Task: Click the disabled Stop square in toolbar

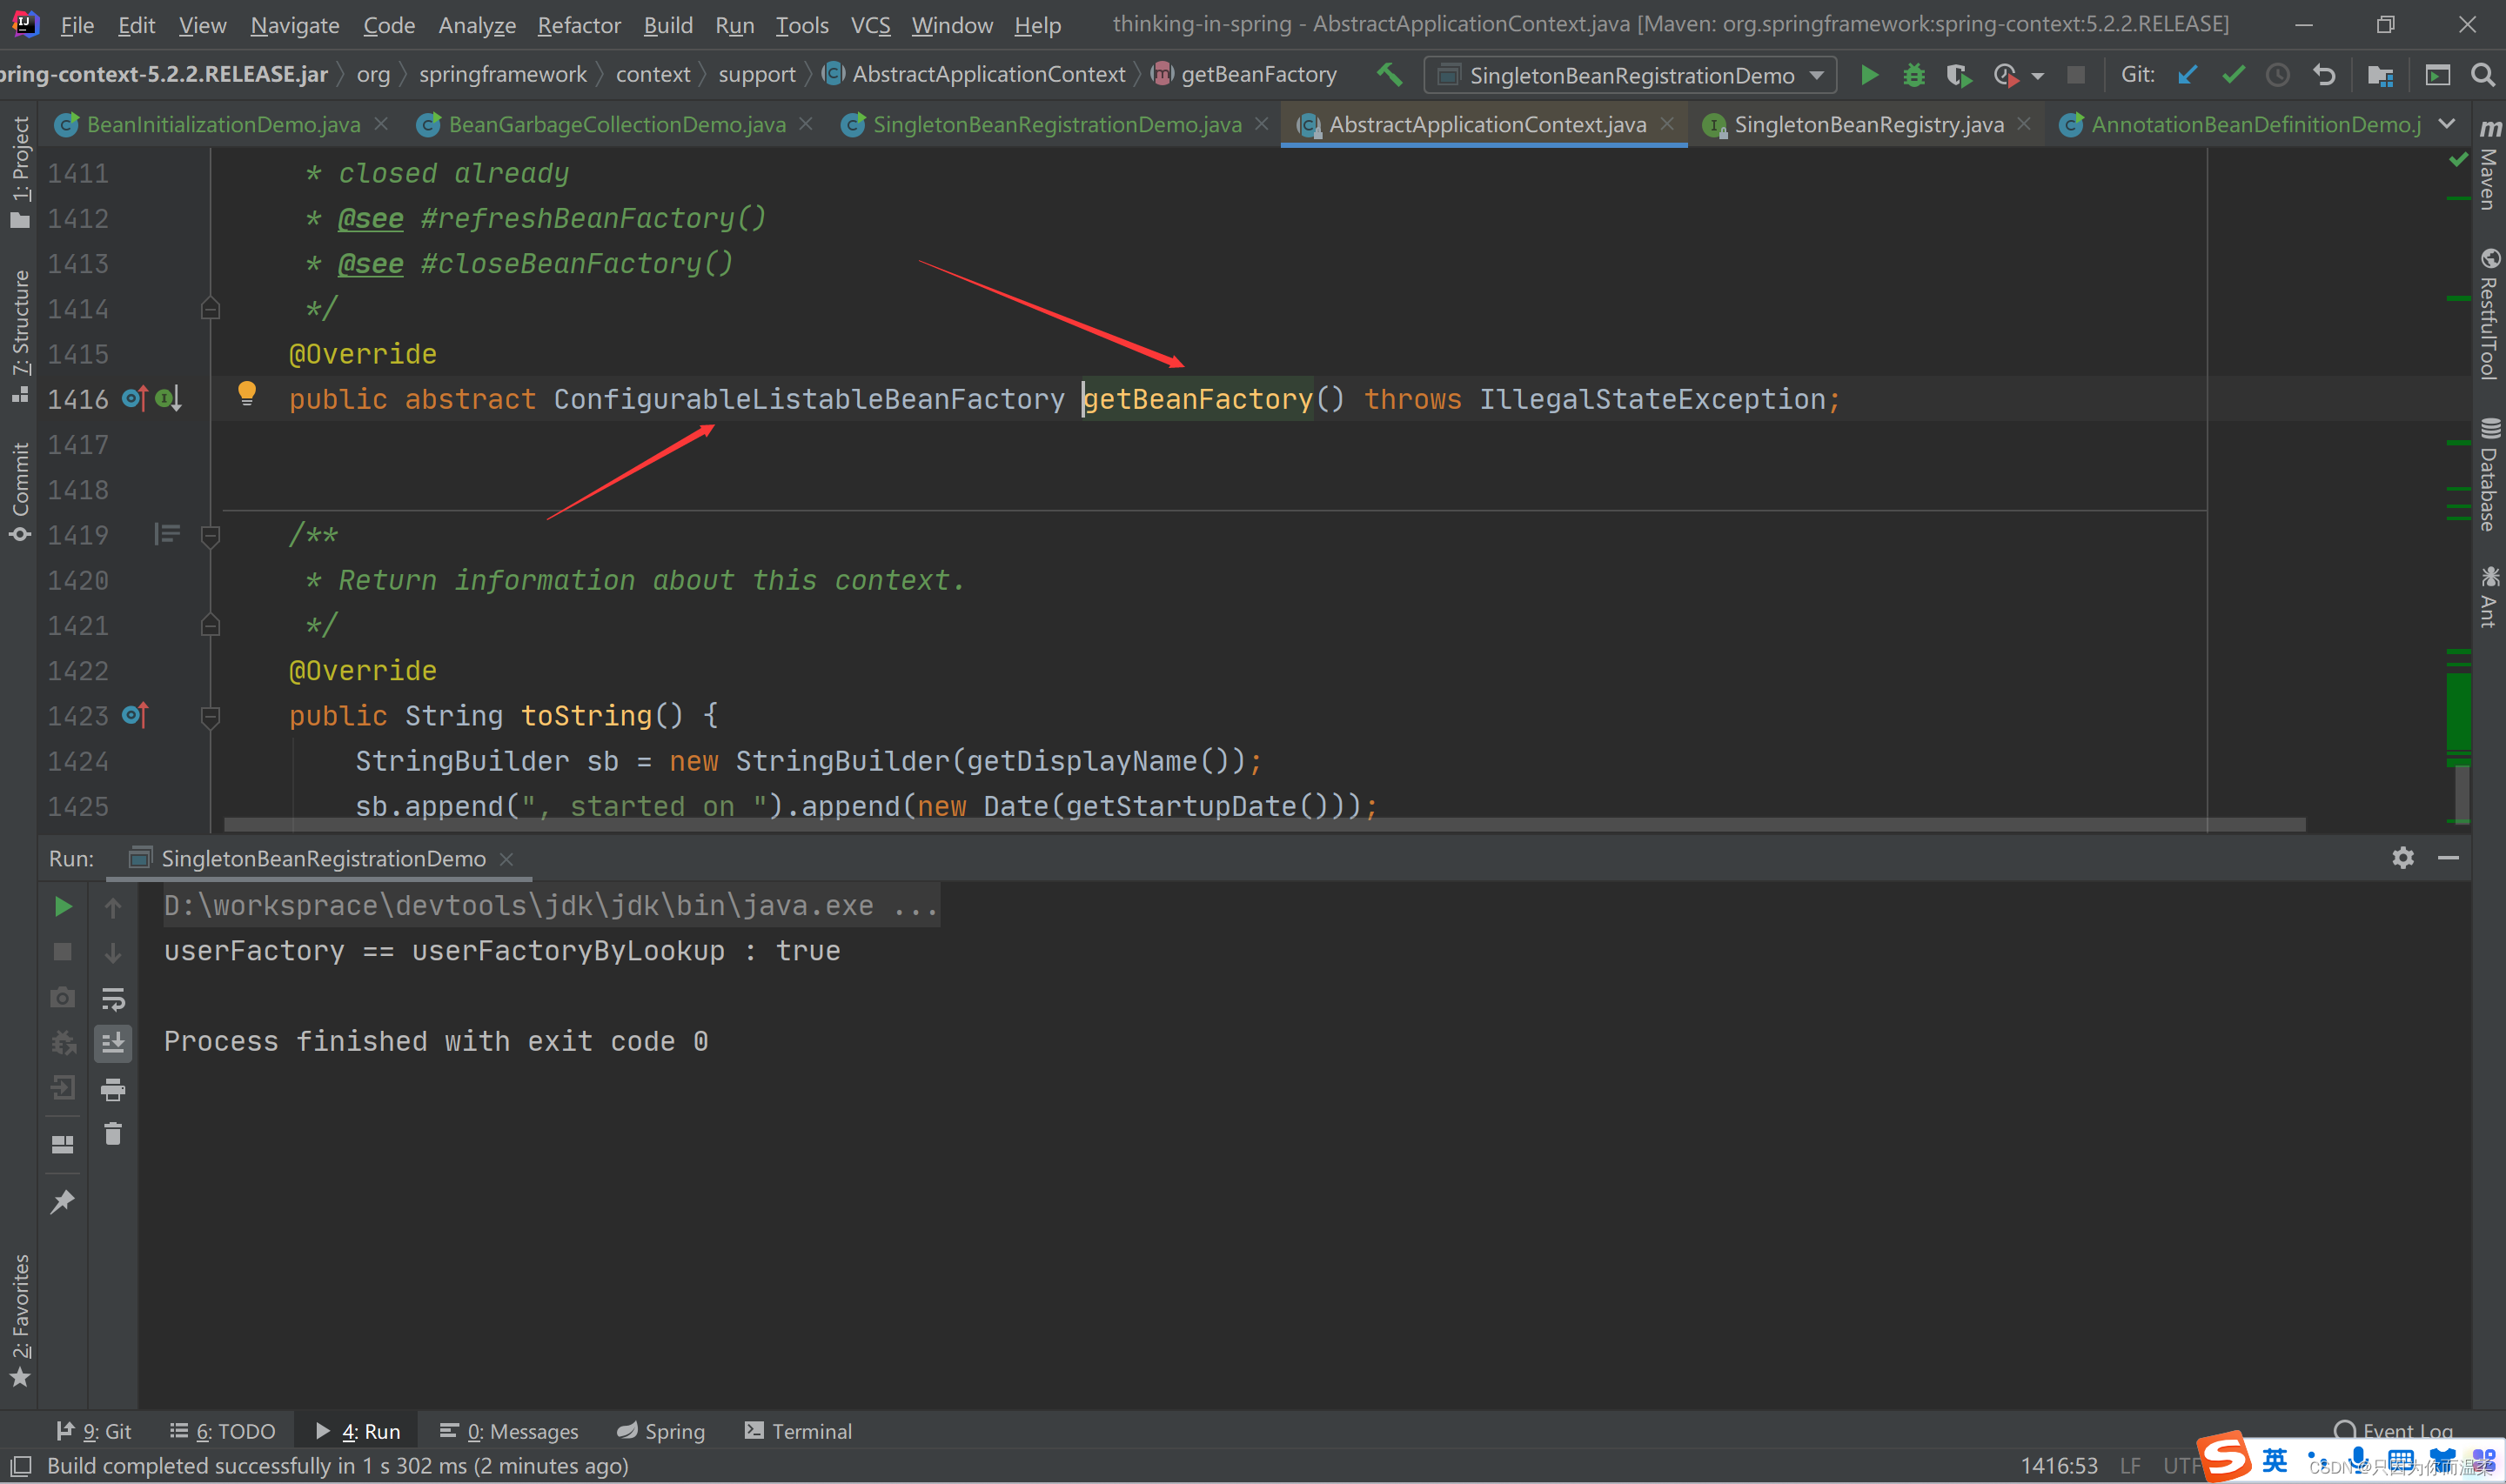Action: click(2076, 75)
